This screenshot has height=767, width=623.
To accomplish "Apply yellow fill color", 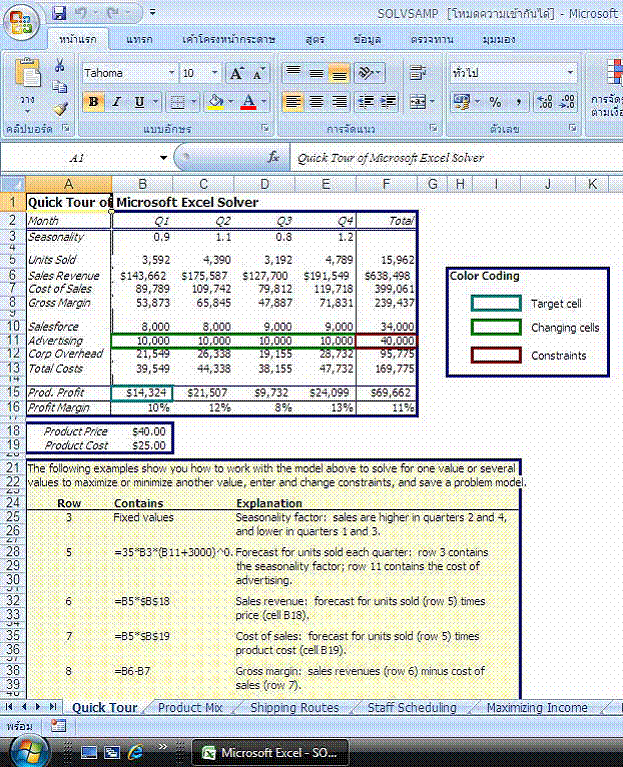I will point(216,102).
